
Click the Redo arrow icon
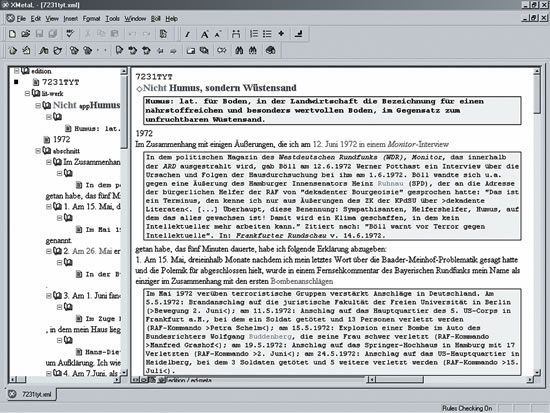pos(146,34)
